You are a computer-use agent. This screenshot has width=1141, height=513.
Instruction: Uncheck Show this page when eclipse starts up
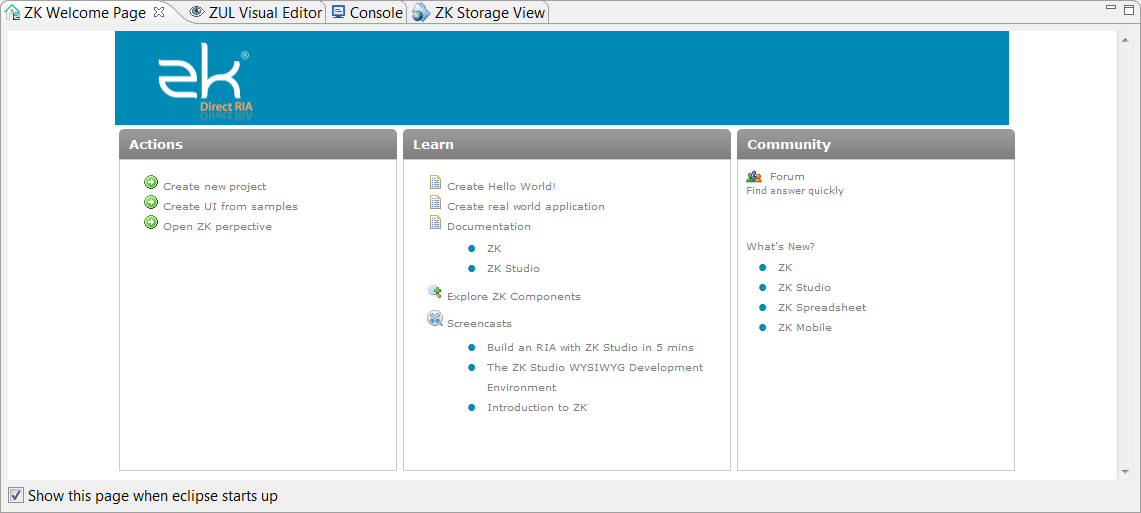(16, 496)
